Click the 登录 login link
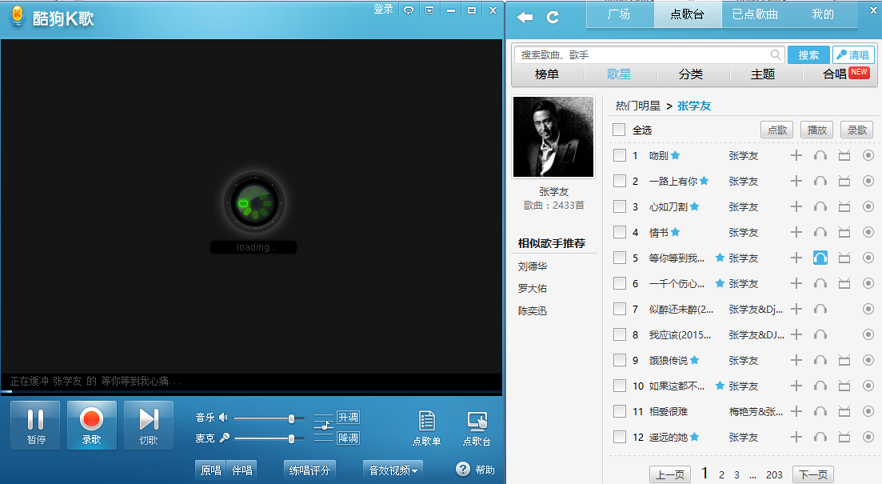 383,10
